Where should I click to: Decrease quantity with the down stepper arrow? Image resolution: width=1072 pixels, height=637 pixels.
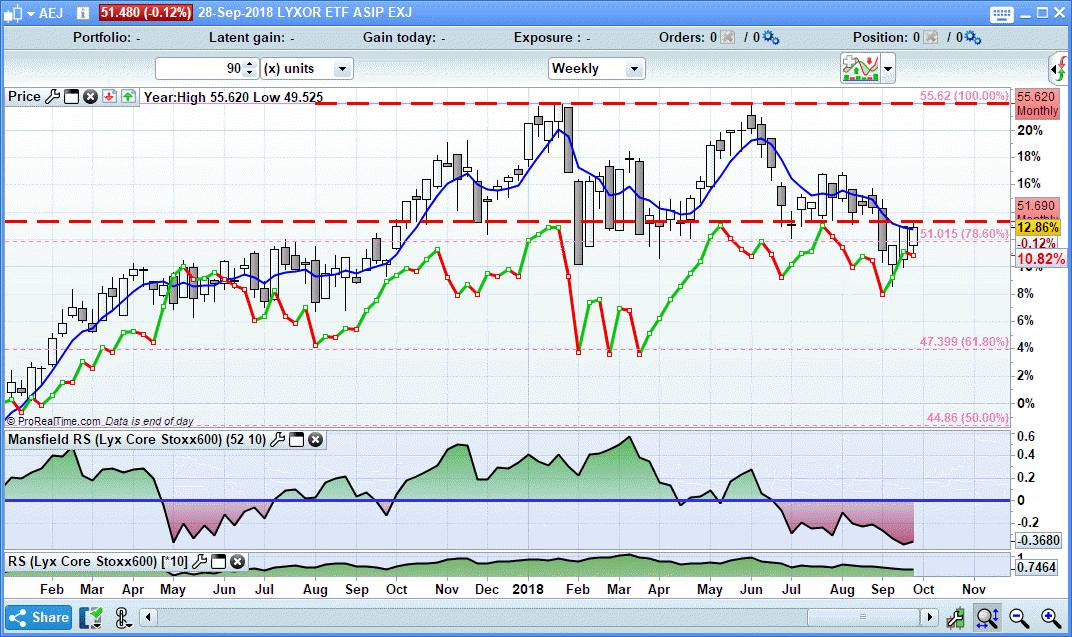[x=250, y=73]
